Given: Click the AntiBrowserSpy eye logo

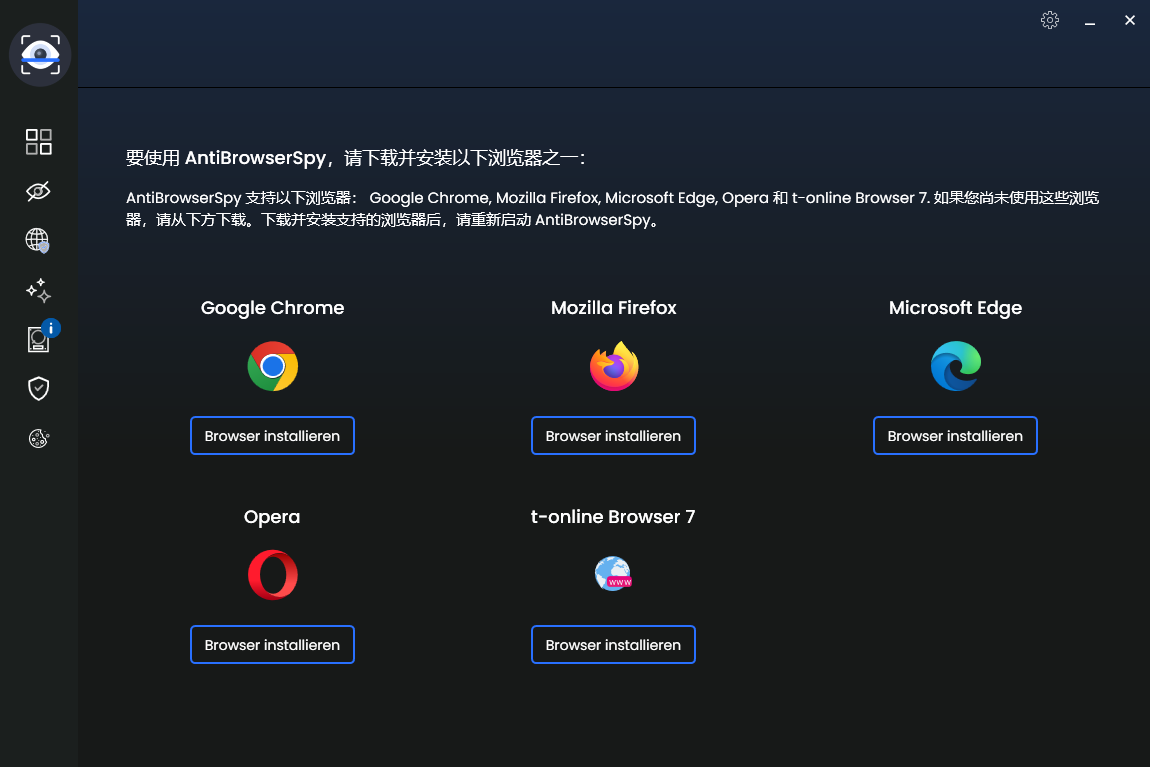Looking at the screenshot, I should click(x=40, y=55).
